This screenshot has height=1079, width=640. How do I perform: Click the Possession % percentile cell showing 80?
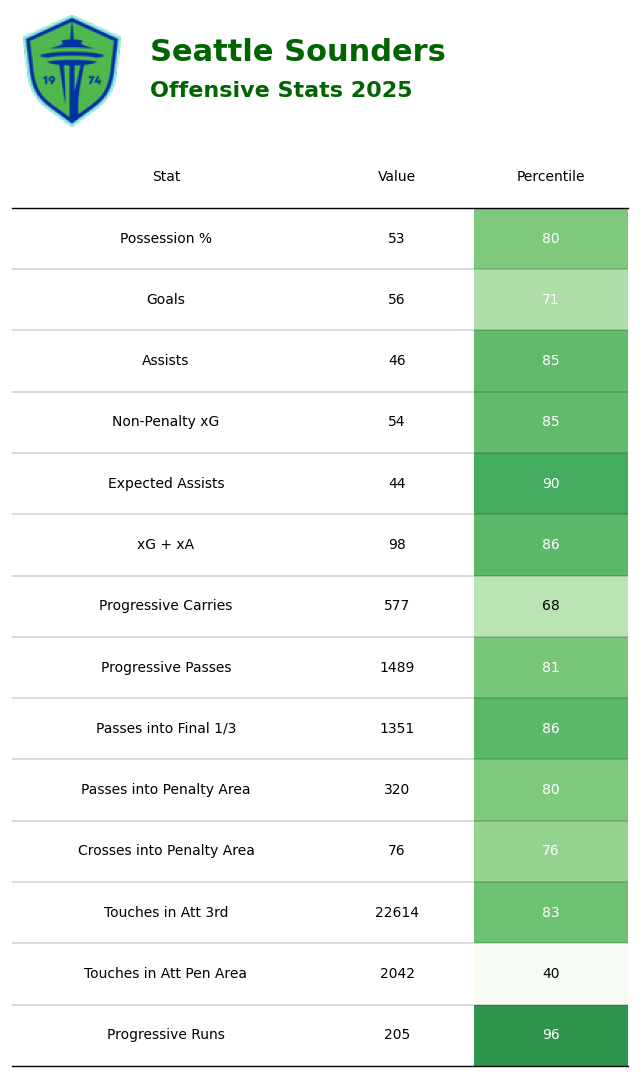(x=551, y=239)
